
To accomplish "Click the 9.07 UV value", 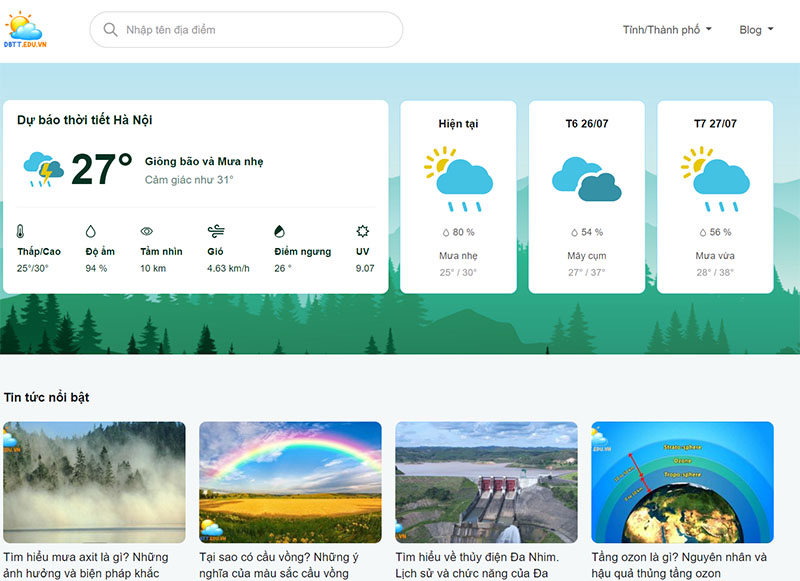I will (365, 268).
